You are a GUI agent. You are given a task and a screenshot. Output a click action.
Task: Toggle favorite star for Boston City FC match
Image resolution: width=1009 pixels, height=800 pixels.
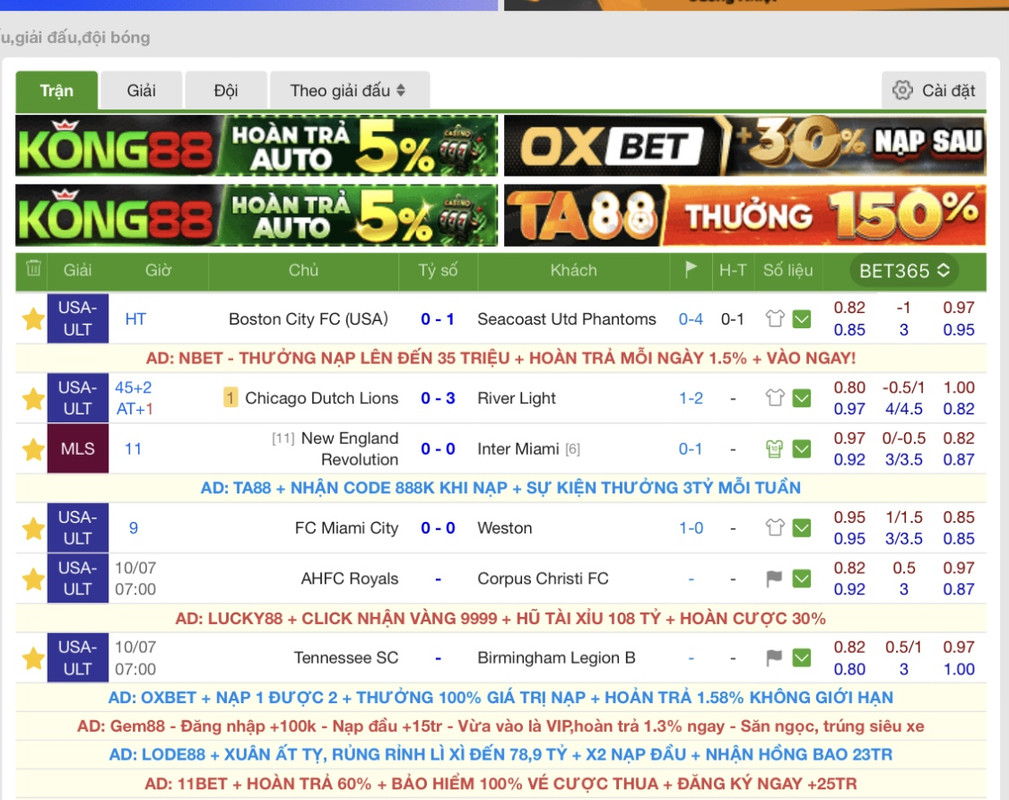click(33, 319)
